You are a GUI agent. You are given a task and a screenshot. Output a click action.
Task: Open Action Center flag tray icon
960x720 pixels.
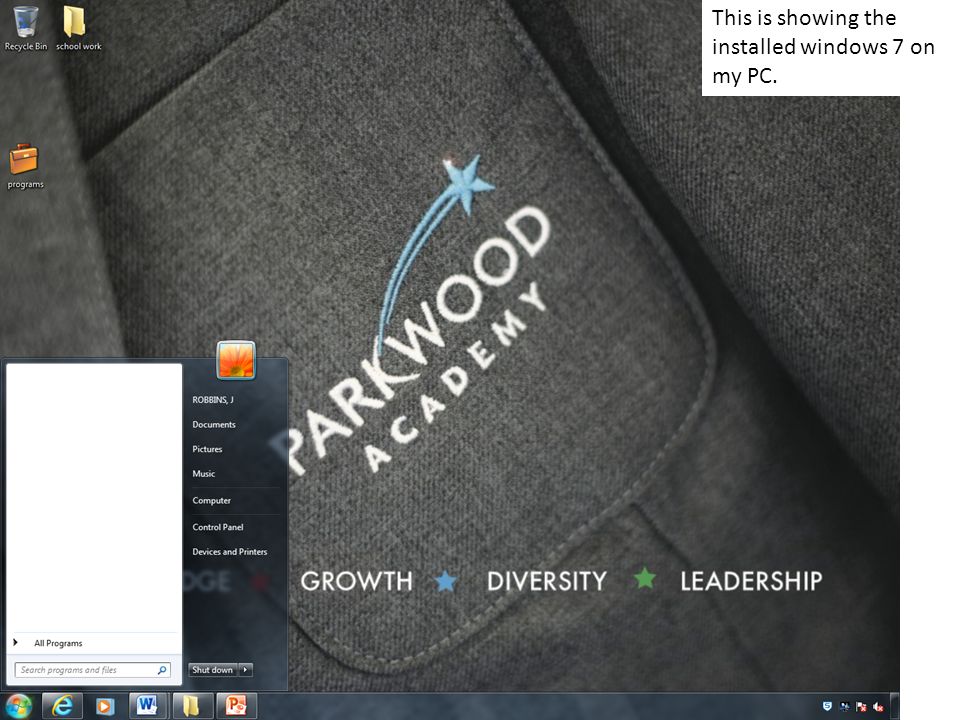[x=861, y=707]
